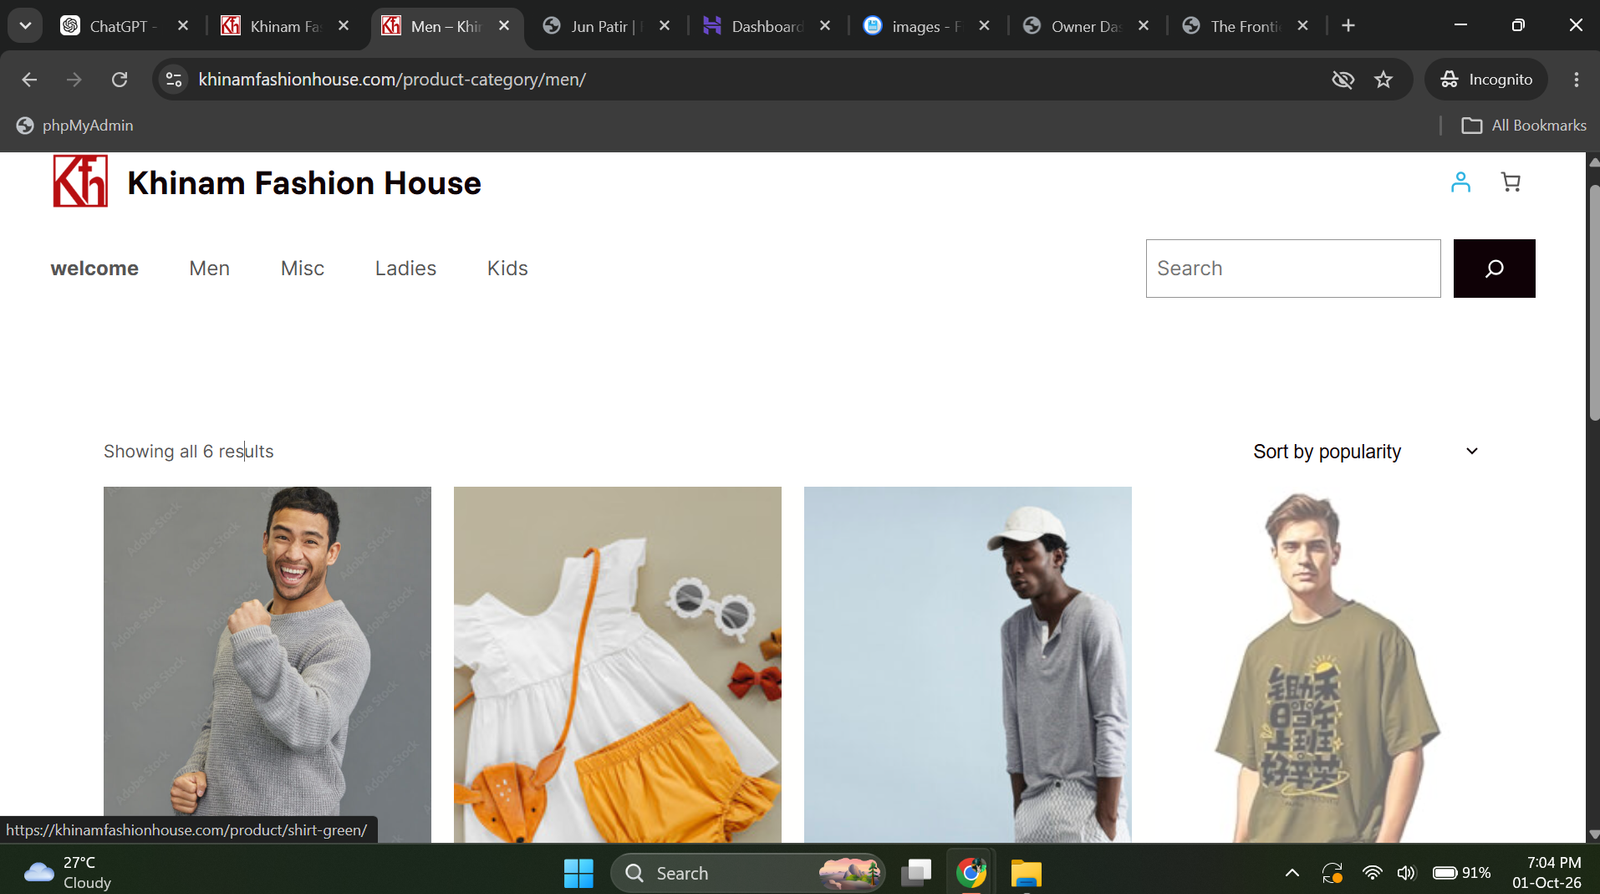Image resolution: width=1600 pixels, height=894 pixels.
Task: Open the white dress and orange shorts product
Action: click(x=617, y=664)
